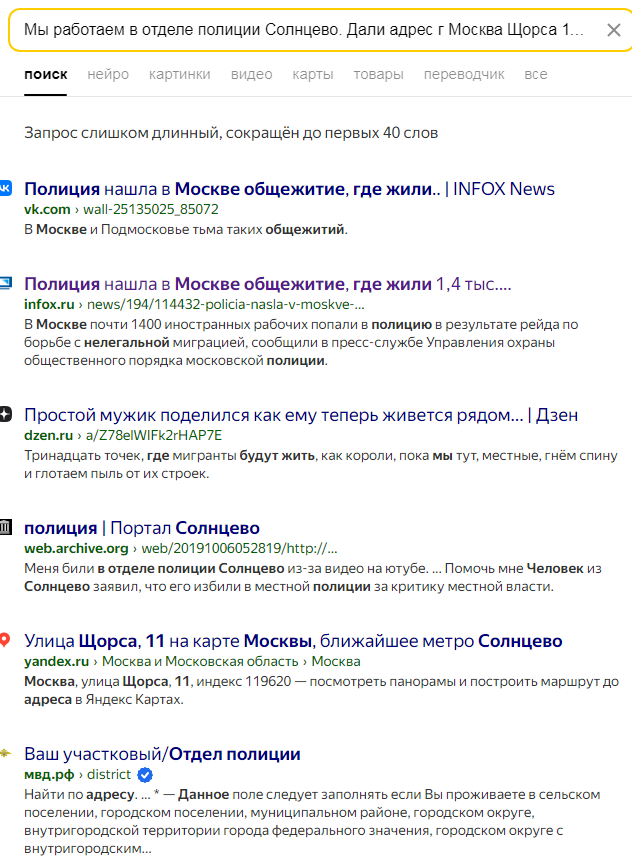Click the VK favicon beside the INFOX News result
The height and width of the screenshot is (856, 632).
tap(5, 188)
